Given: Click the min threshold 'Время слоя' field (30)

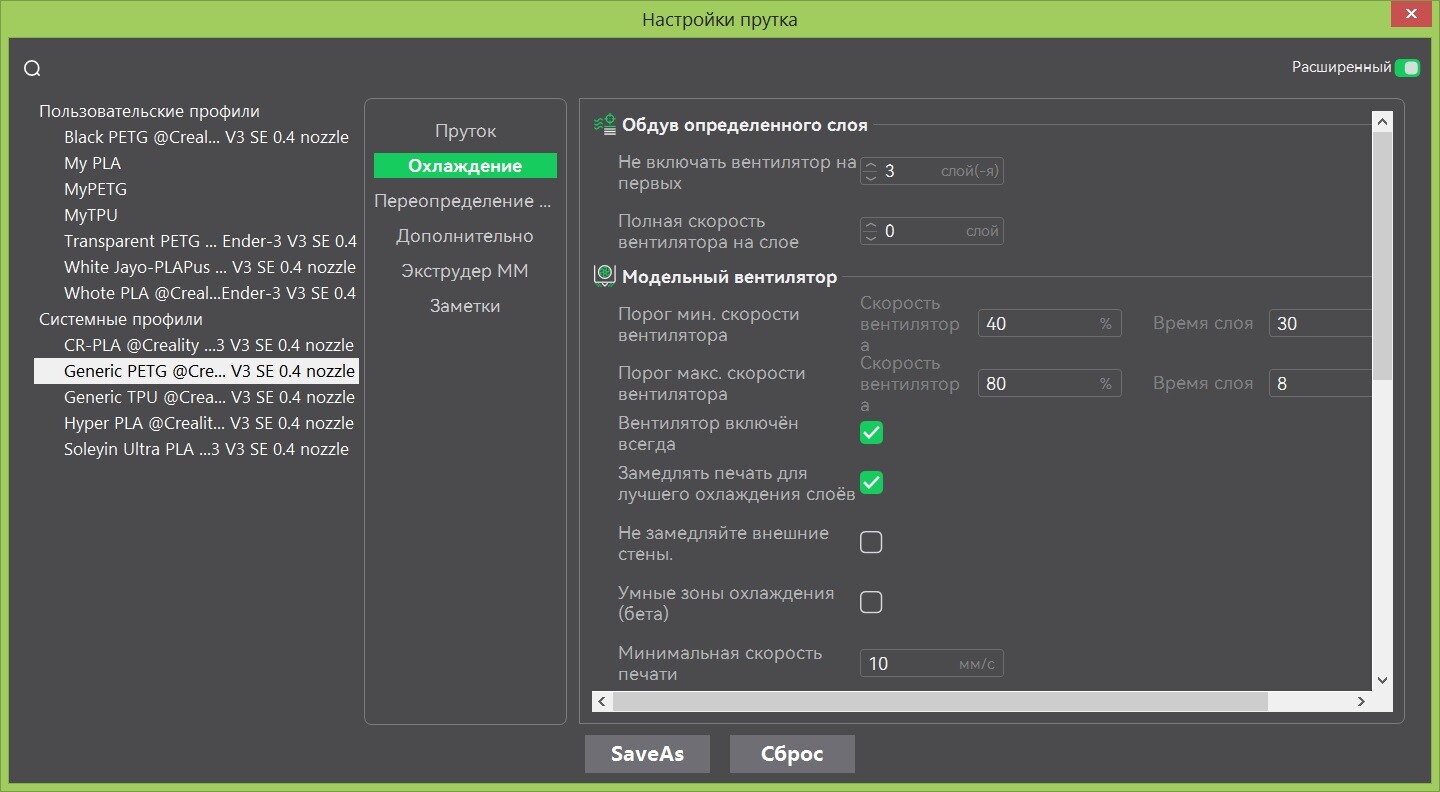Looking at the screenshot, I should tap(1320, 324).
